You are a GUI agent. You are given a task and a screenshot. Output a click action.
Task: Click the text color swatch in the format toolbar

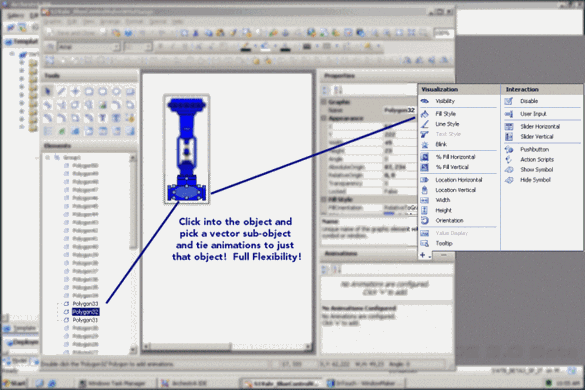[285, 47]
